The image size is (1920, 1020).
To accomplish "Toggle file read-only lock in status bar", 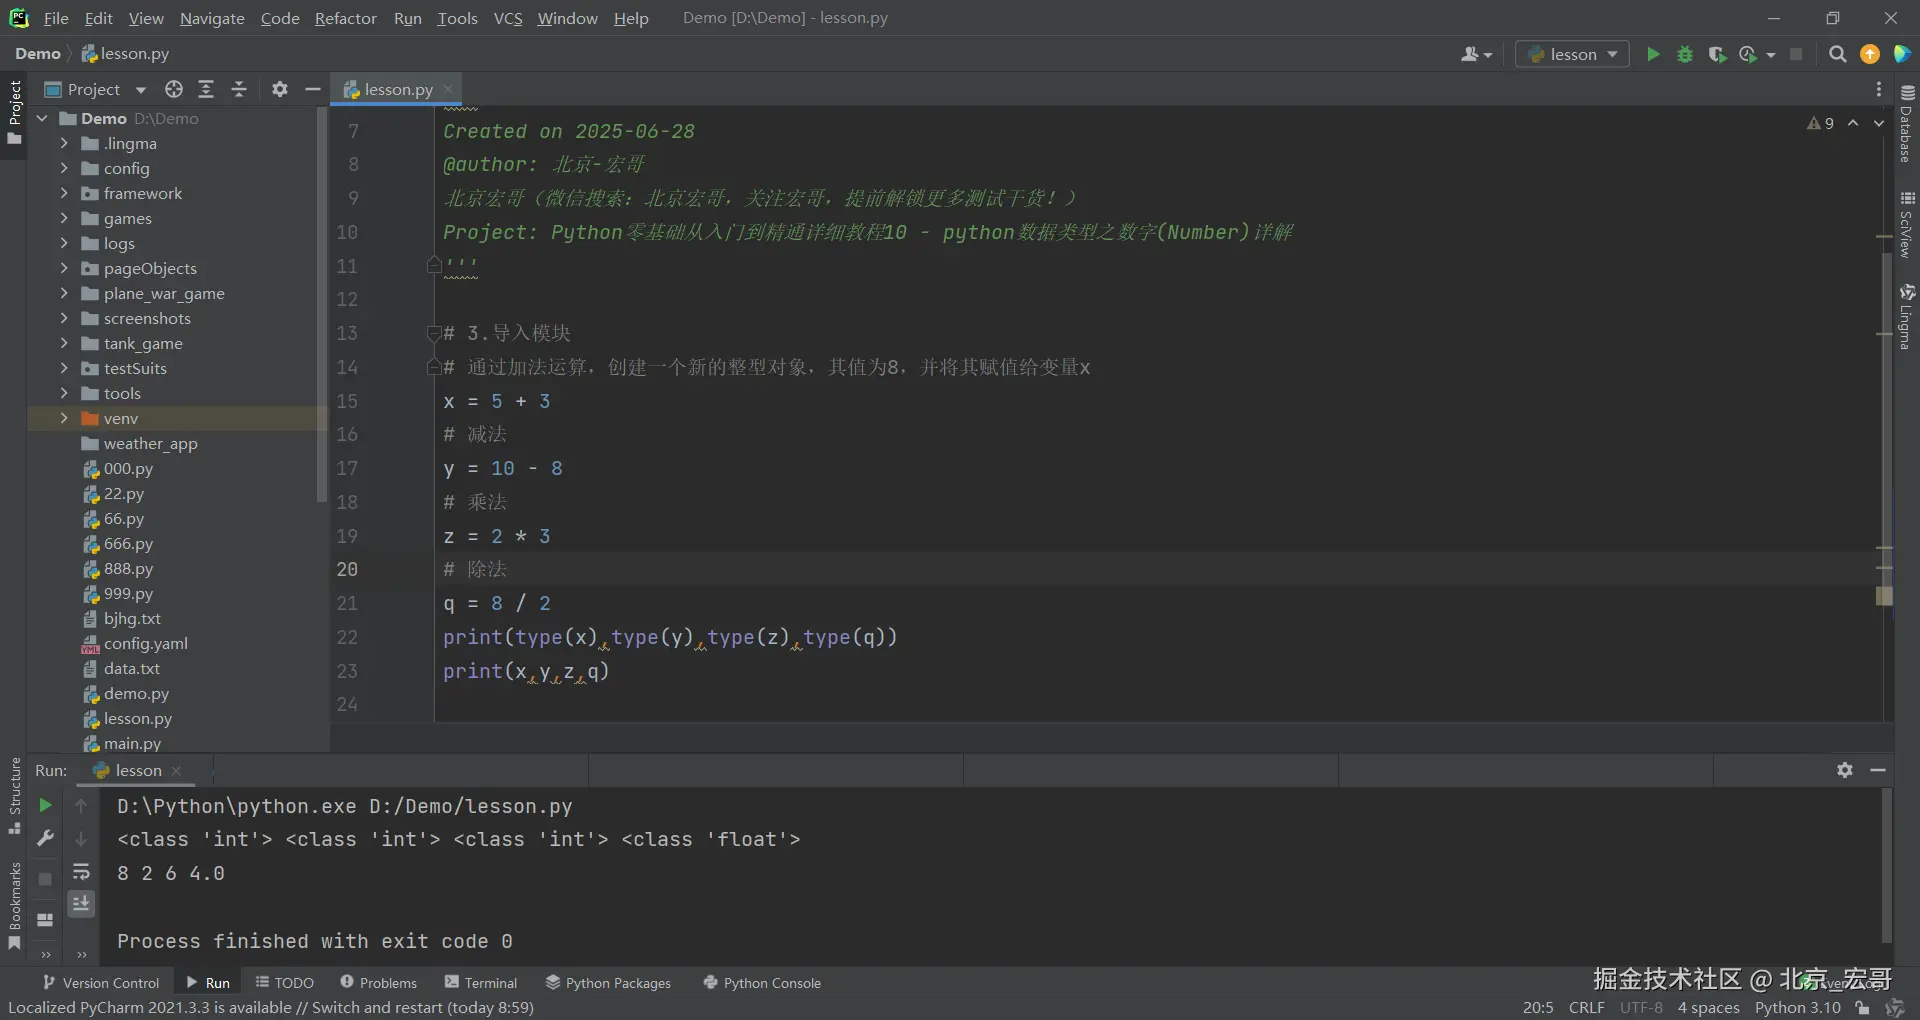I will point(1862,1008).
